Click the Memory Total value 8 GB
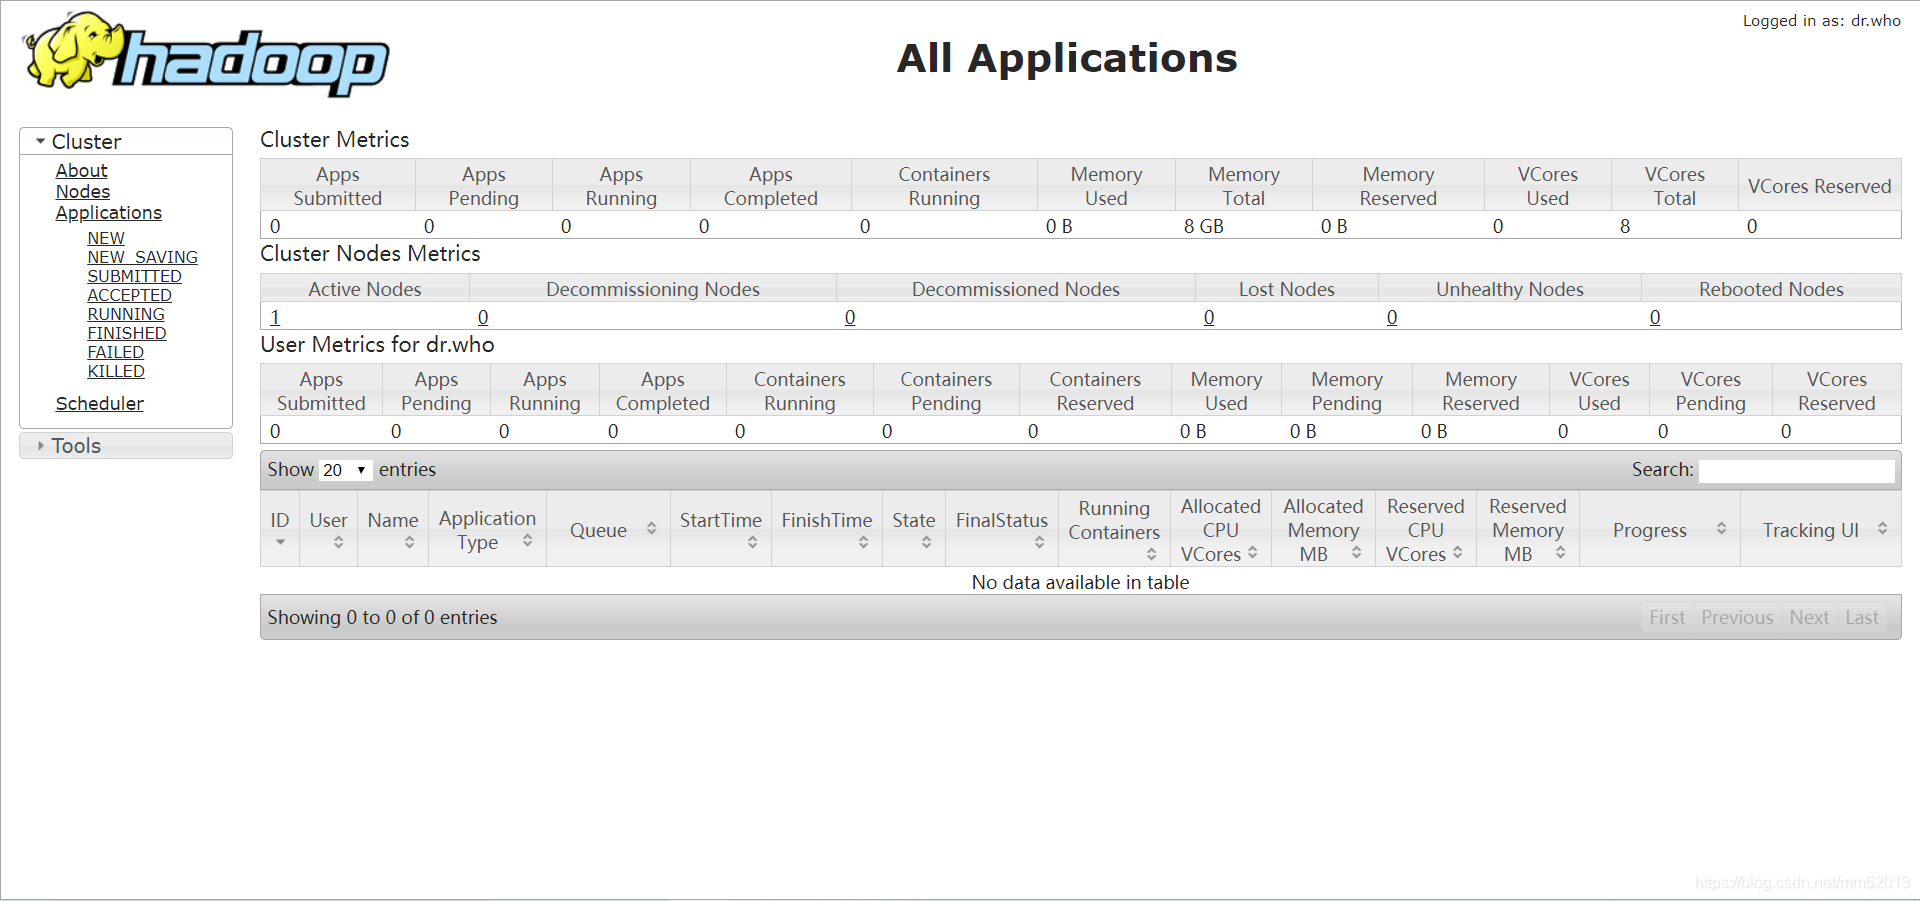Screen dimensions: 1920x901 pyautogui.click(x=1204, y=226)
